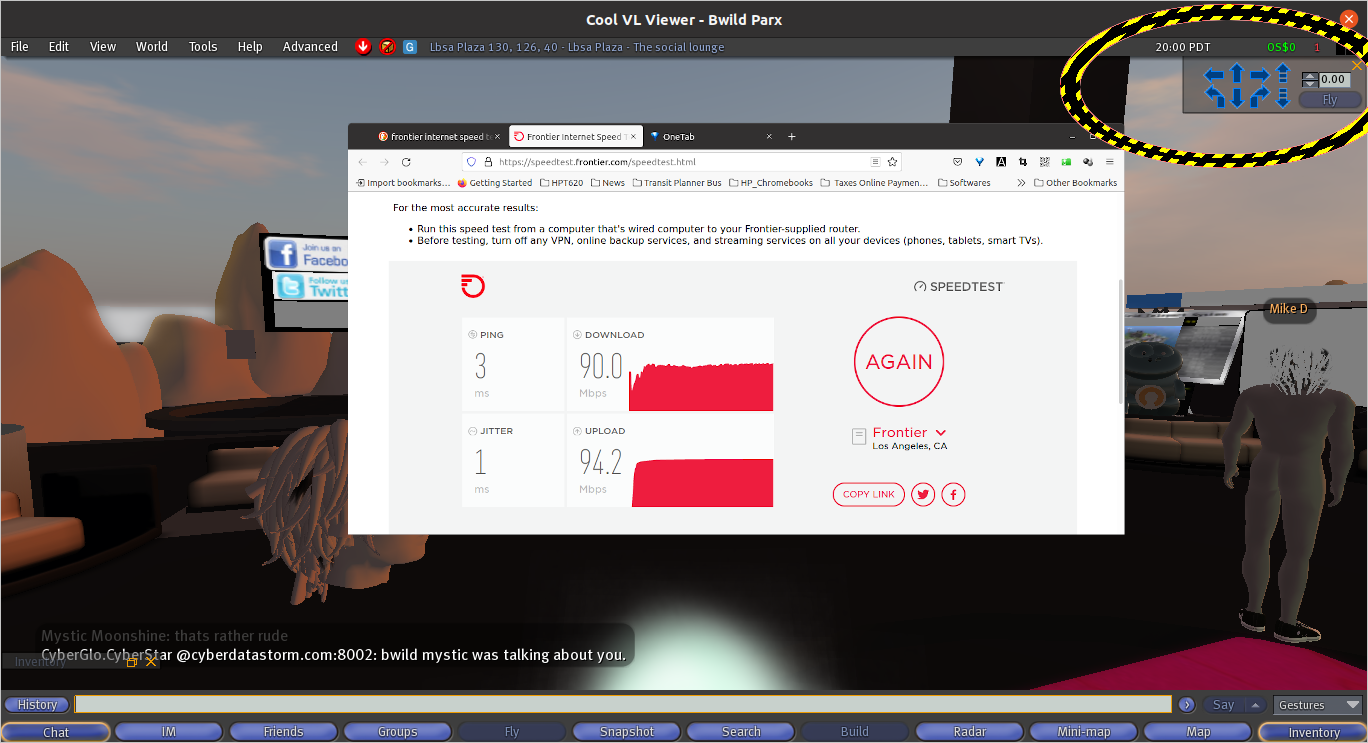Click the Lbsa Plaza location text
Viewport: 1368px width, 743px height.
pyautogui.click(x=577, y=47)
